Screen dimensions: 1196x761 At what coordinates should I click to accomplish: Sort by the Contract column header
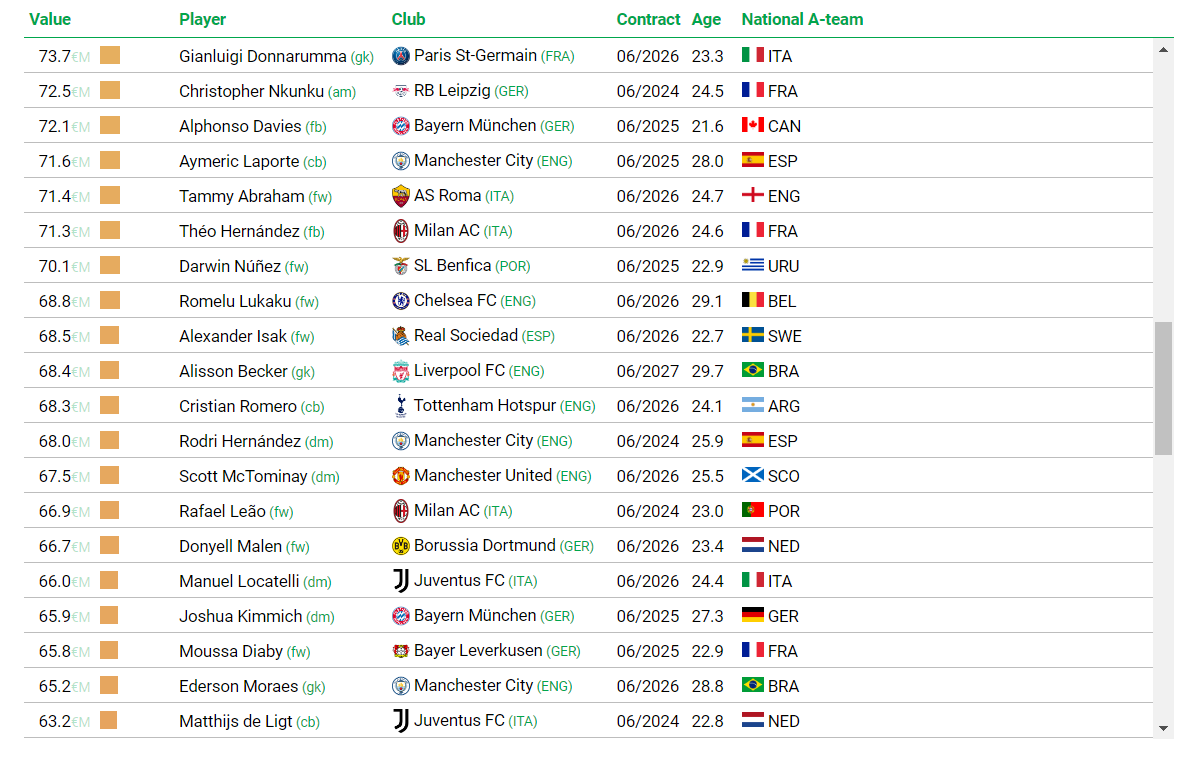[x=648, y=19]
